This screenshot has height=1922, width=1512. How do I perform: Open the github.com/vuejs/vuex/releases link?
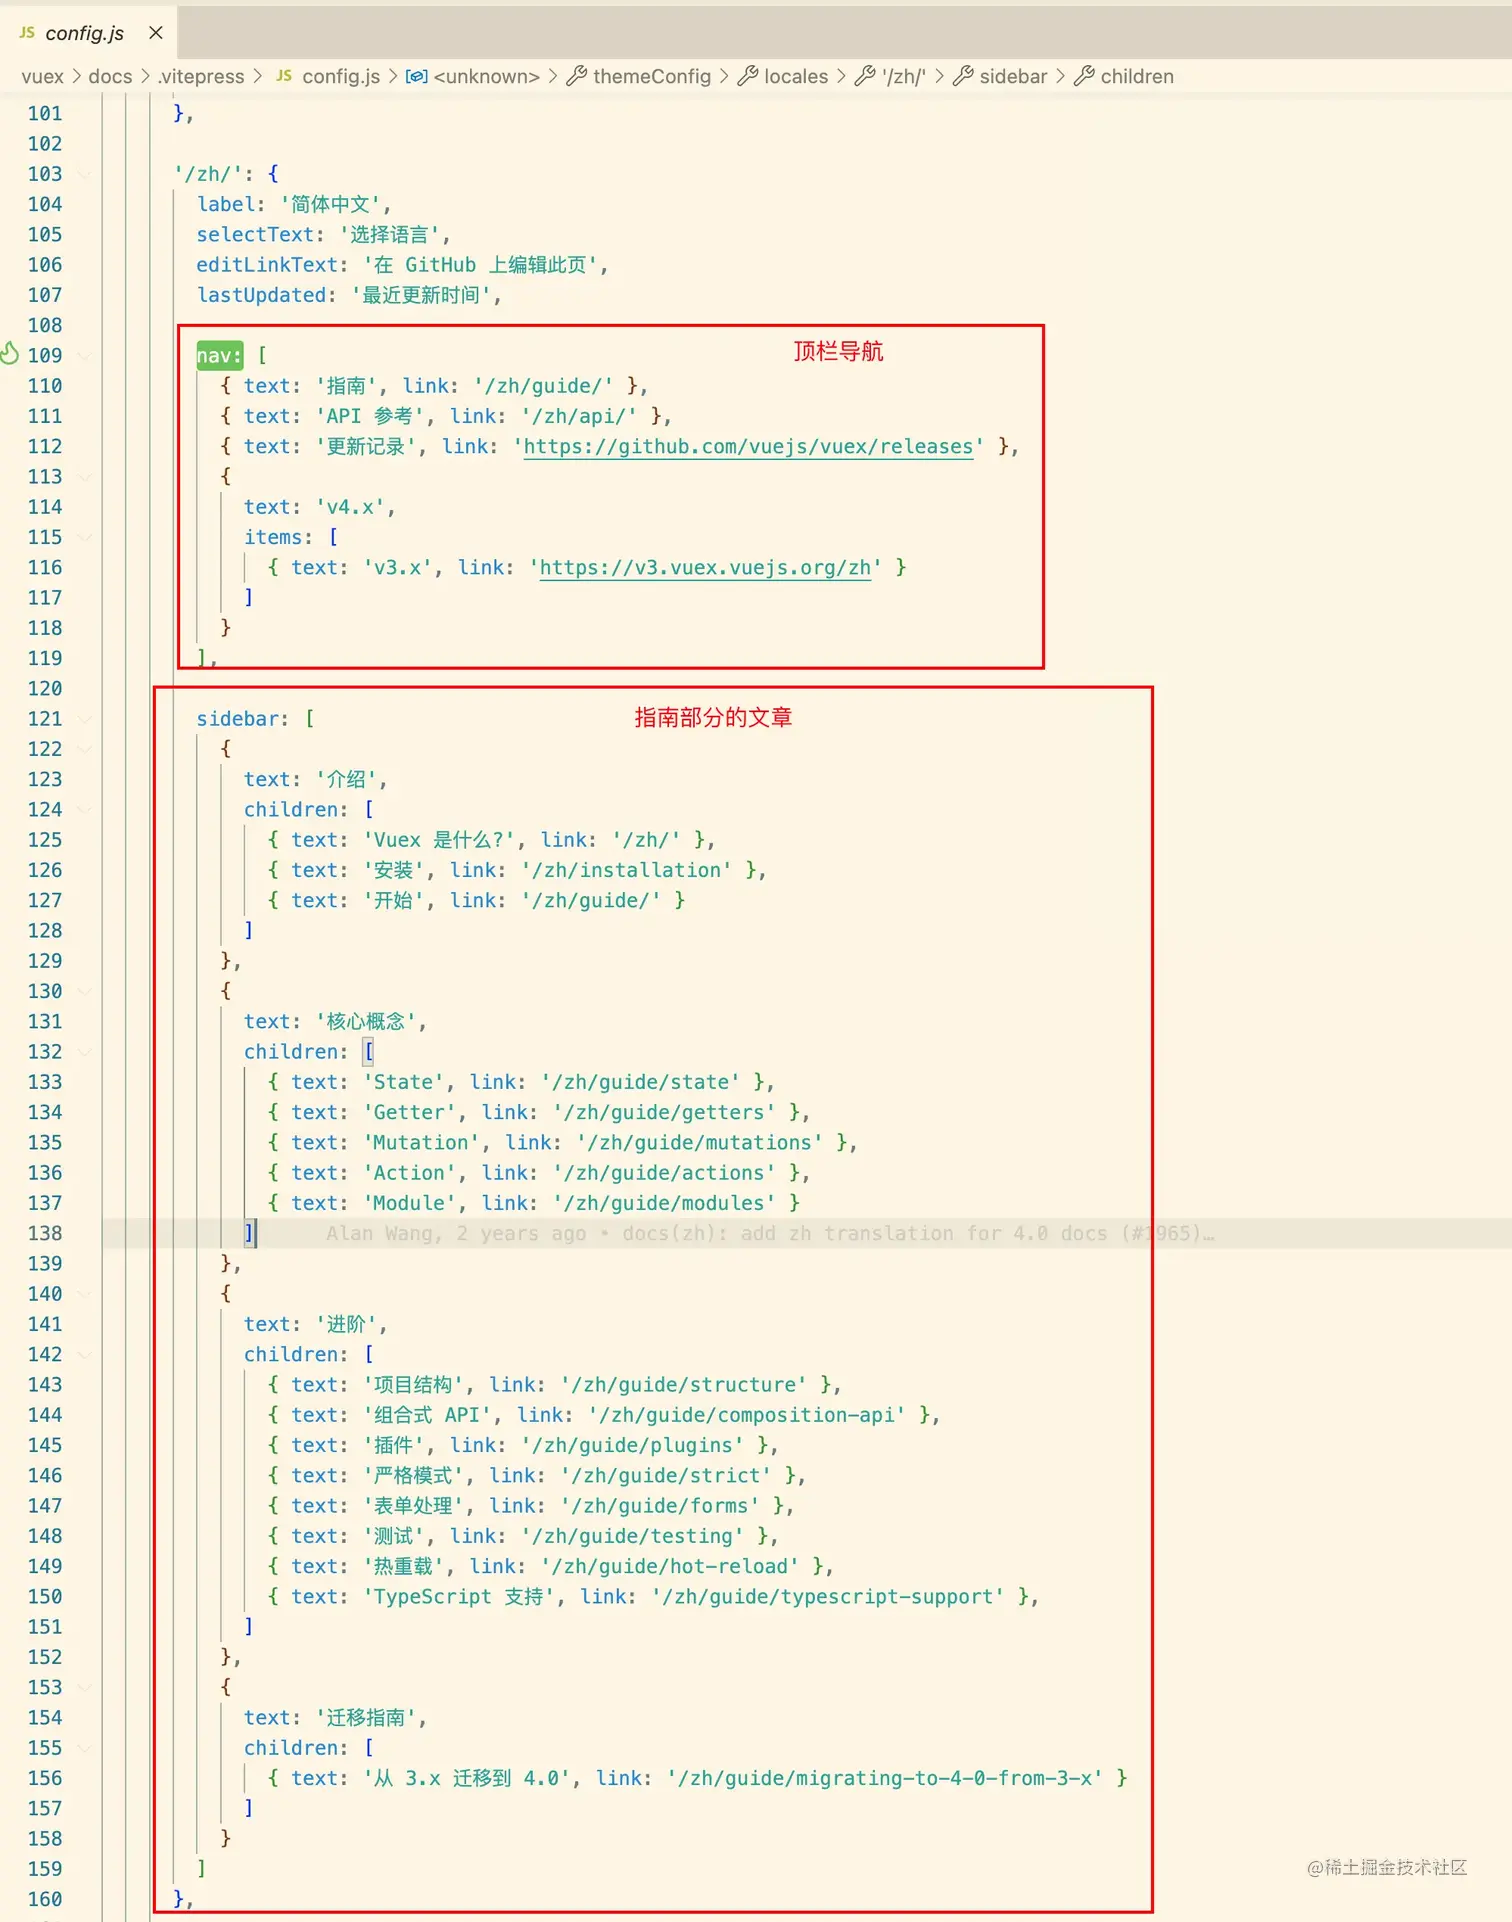click(748, 446)
